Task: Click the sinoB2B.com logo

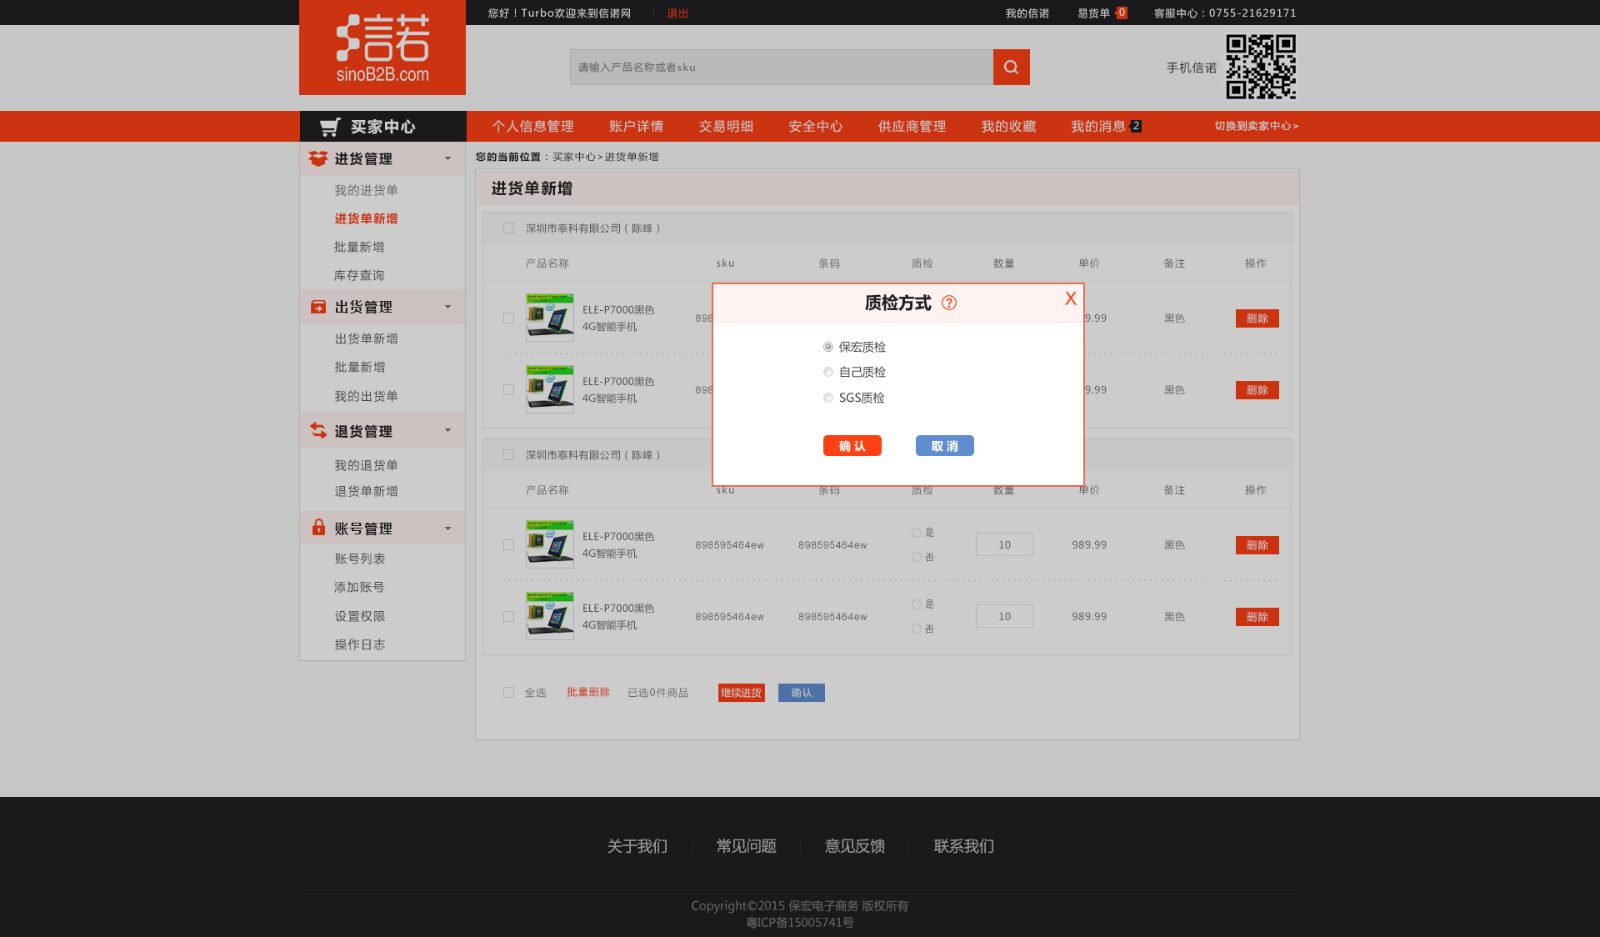Action: pyautogui.click(x=382, y=48)
